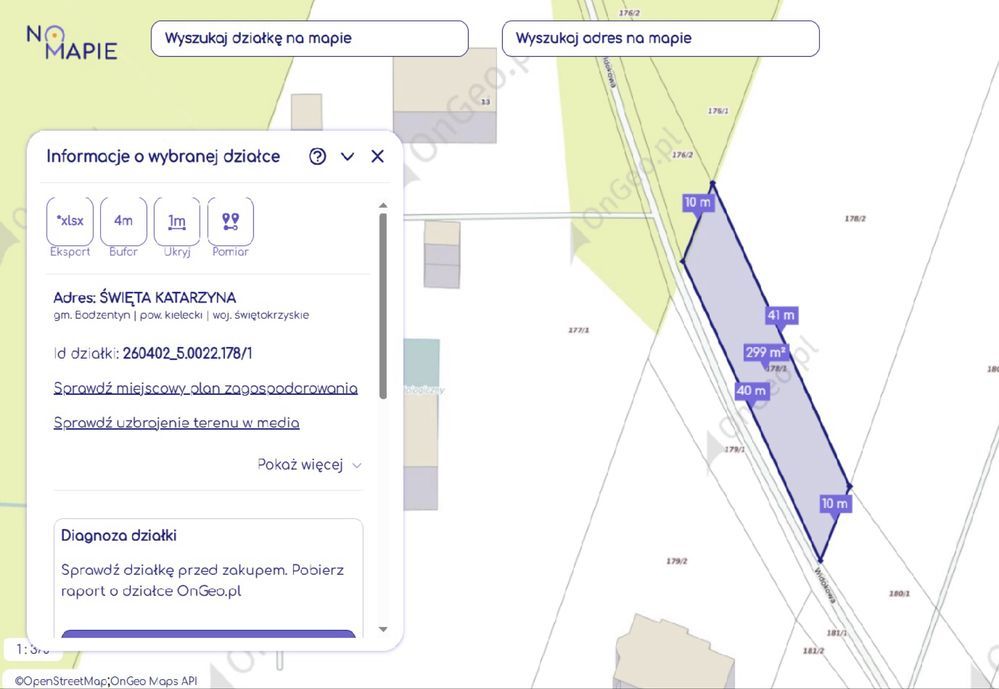
Task: Select parcel id 260402_5.0022.178/1 text
Action: (x=187, y=353)
